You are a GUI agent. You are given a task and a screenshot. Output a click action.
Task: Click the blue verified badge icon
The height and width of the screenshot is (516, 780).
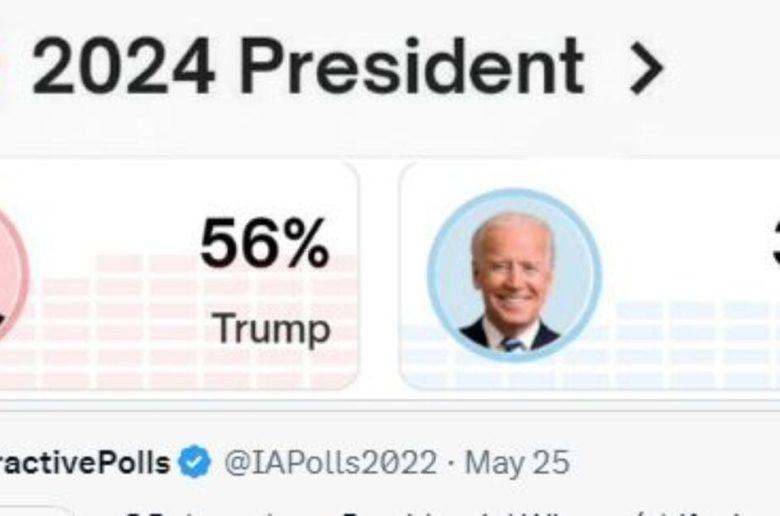[x=195, y=463]
